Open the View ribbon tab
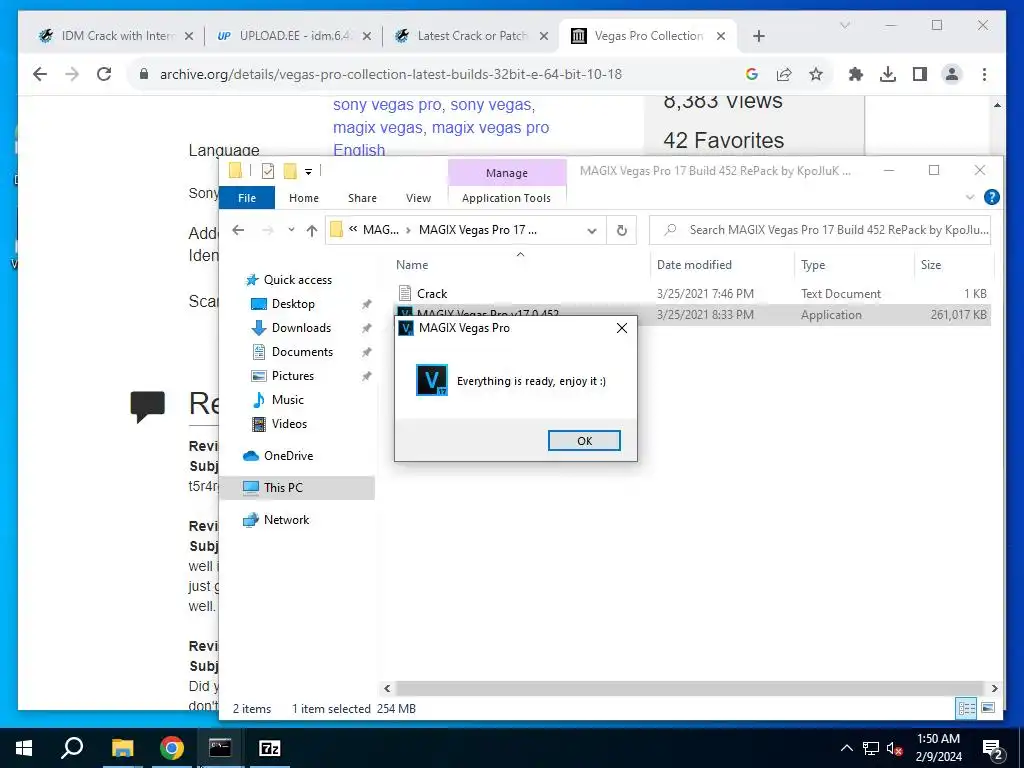Screen dimensions: 1024x768 [418, 198]
